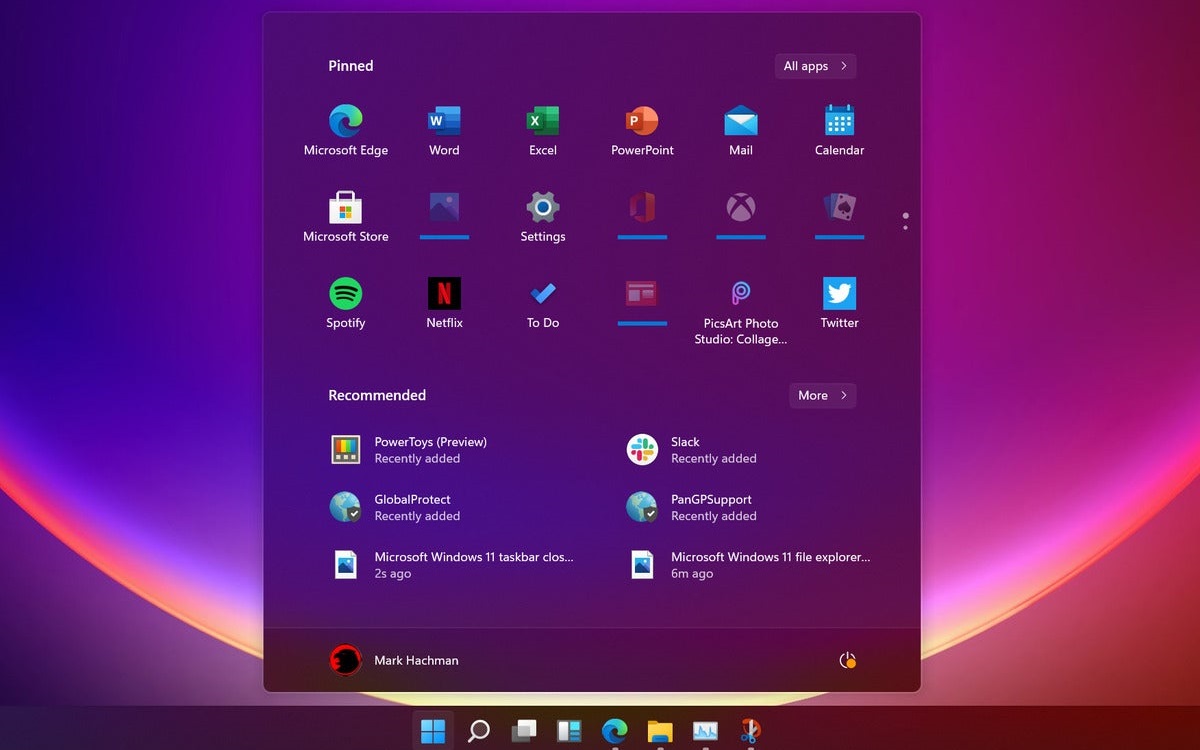
Task: Open Settings from pinned apps
Action: [543, 218]
